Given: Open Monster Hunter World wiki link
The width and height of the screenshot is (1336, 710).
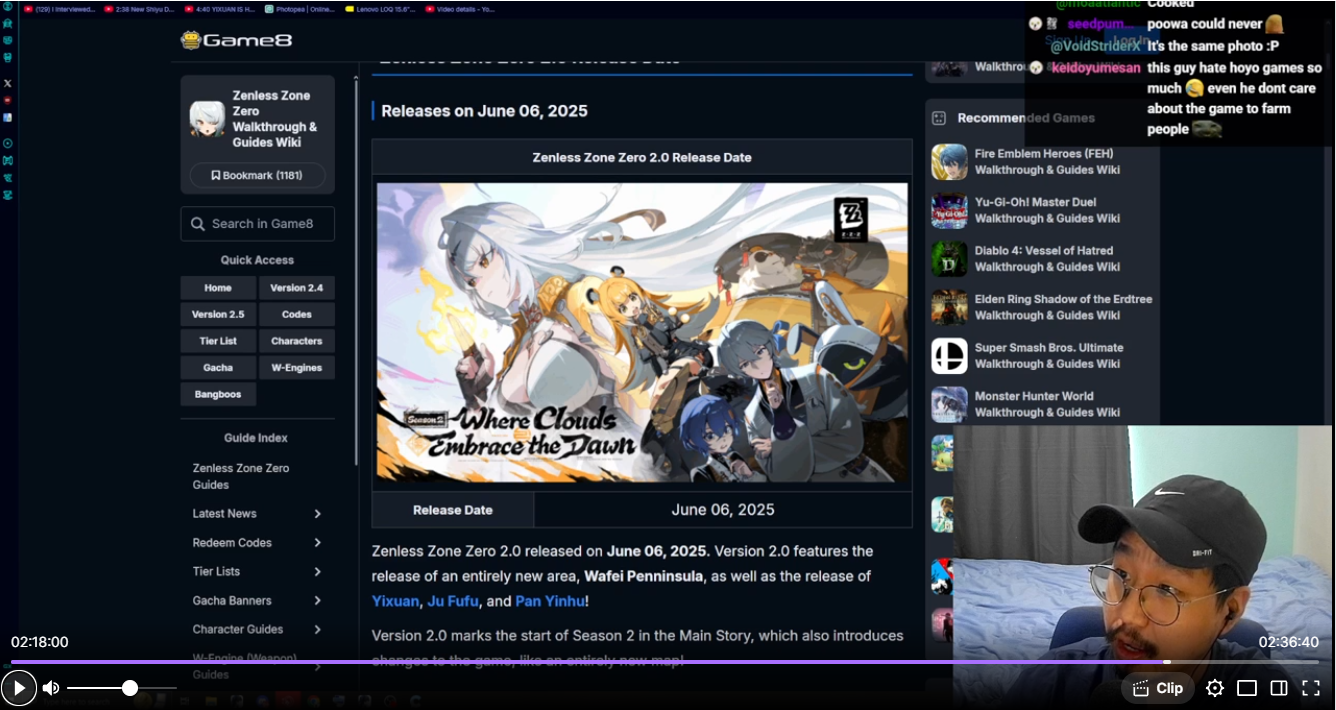Looking at the screenshot, I should click(x=1047, y=405).
